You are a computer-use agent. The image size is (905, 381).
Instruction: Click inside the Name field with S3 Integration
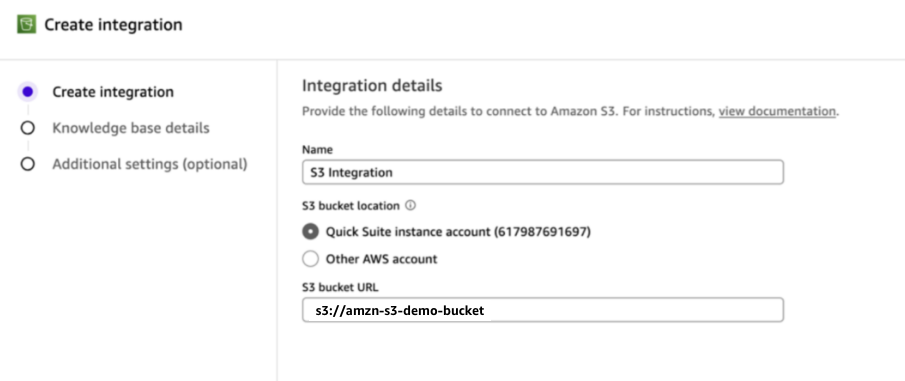(x=543, y=172)
